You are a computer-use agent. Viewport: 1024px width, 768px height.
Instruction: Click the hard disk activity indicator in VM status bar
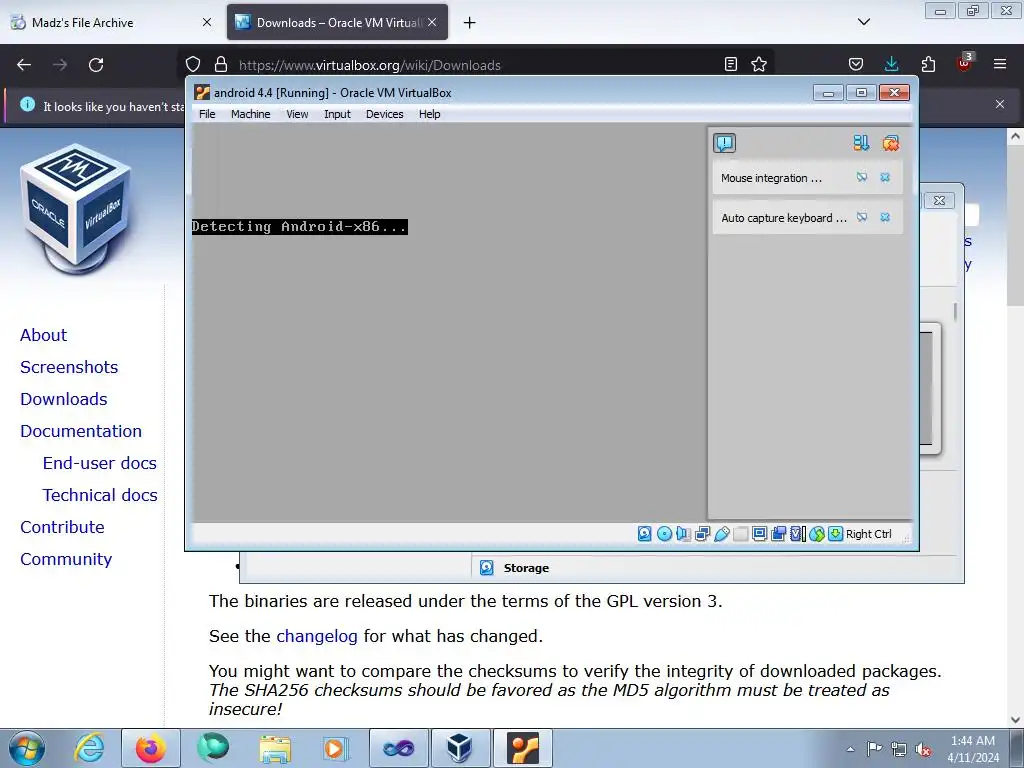pos(645,534)
